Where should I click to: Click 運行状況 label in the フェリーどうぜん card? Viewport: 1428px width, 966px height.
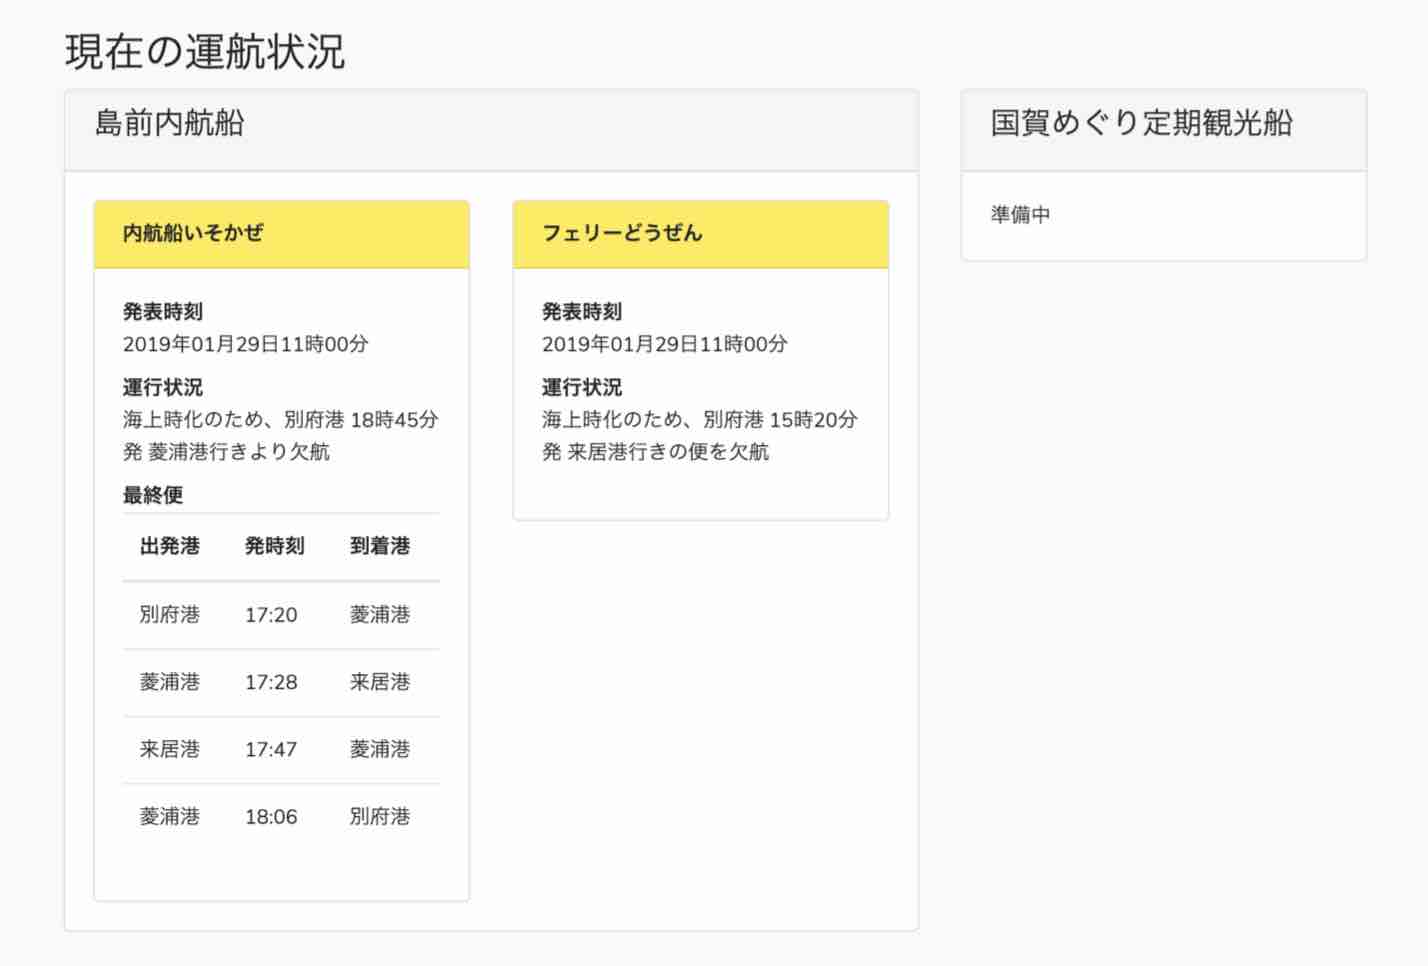click(x=582, y=388)
